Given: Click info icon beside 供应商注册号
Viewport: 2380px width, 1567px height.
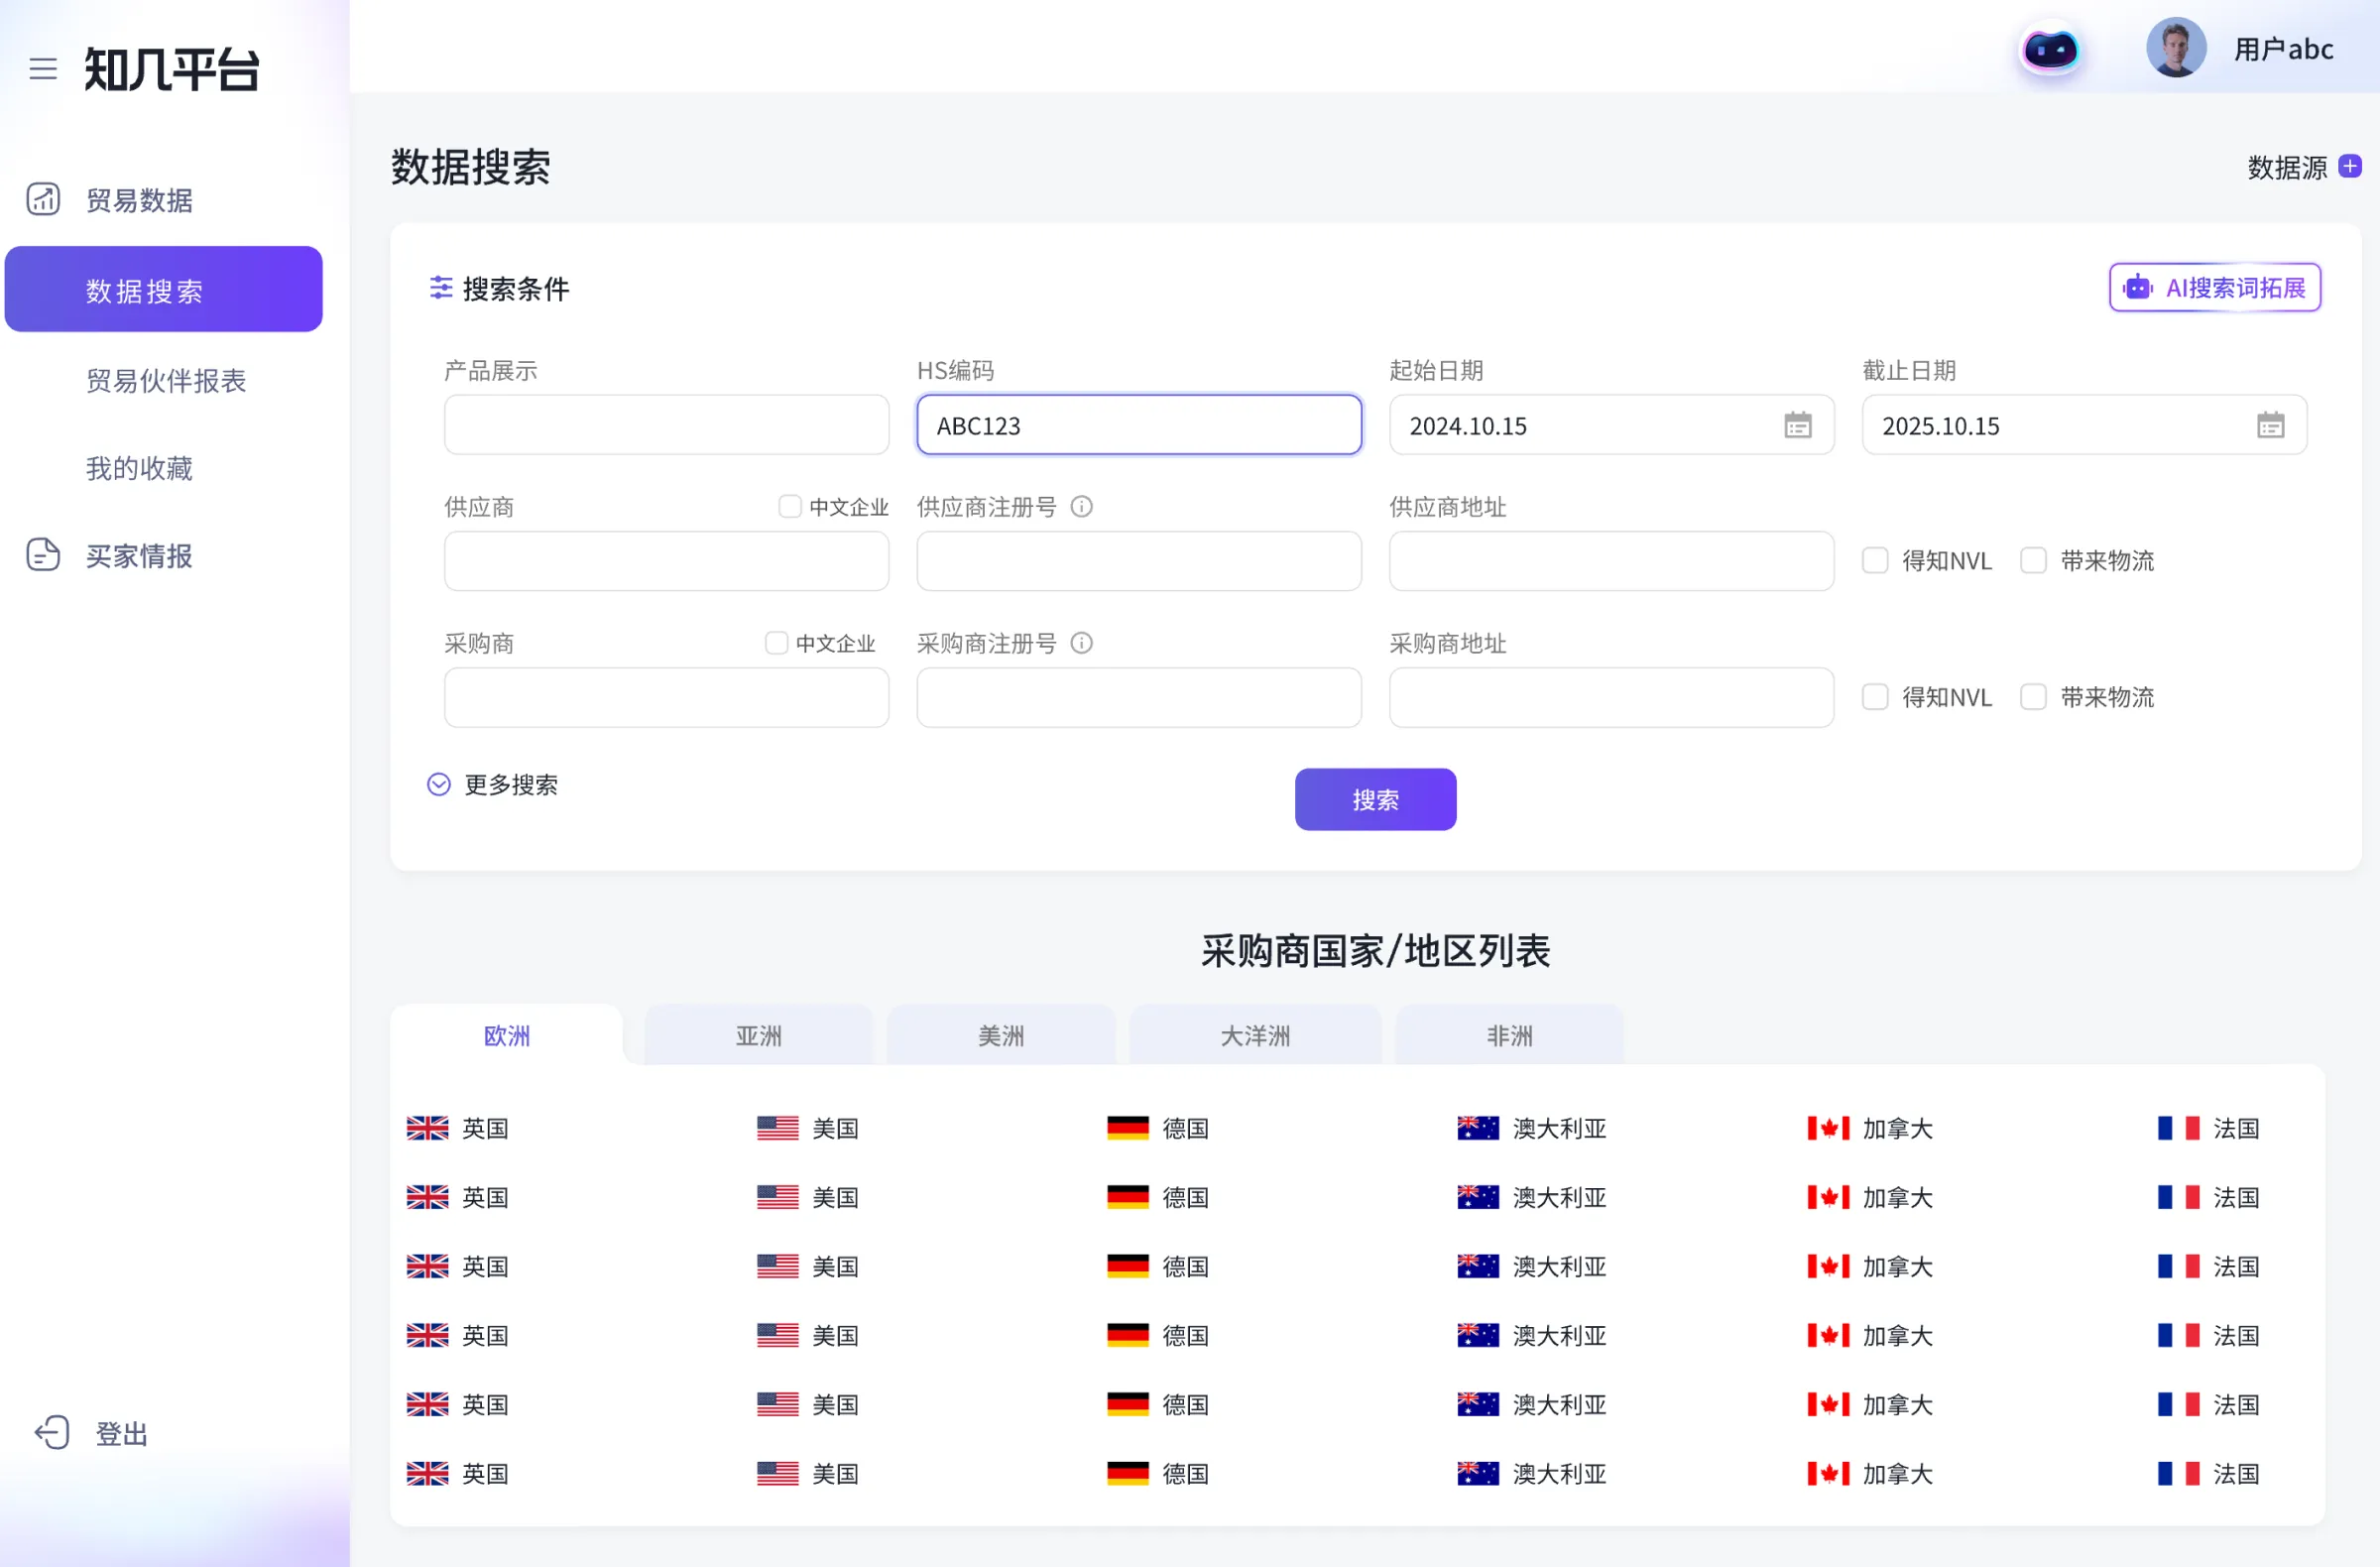Looking at the screenshot, I should point(1081,507).
